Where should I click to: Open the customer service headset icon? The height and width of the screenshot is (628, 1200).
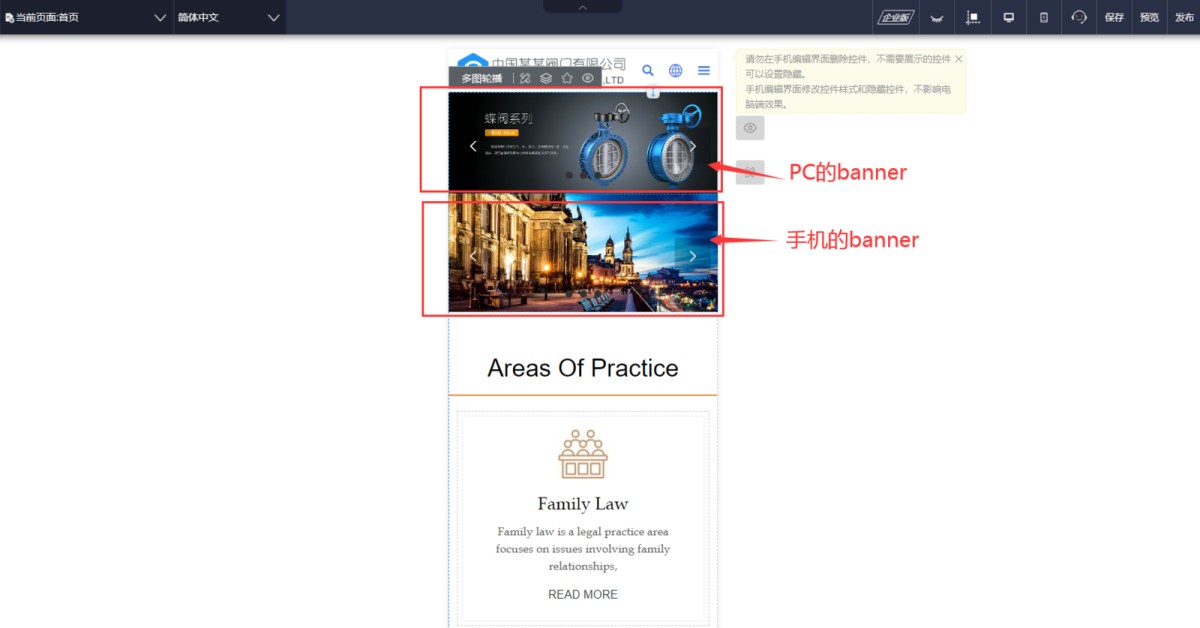coord(1079,17)
